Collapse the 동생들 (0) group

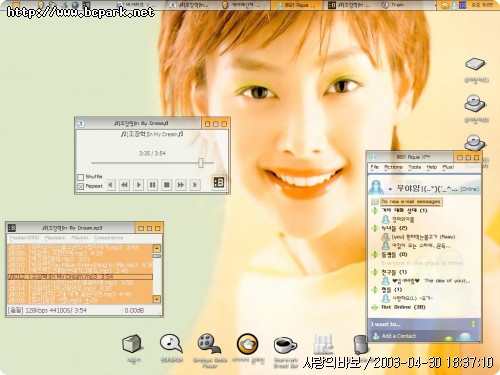[x=375, y=255]
